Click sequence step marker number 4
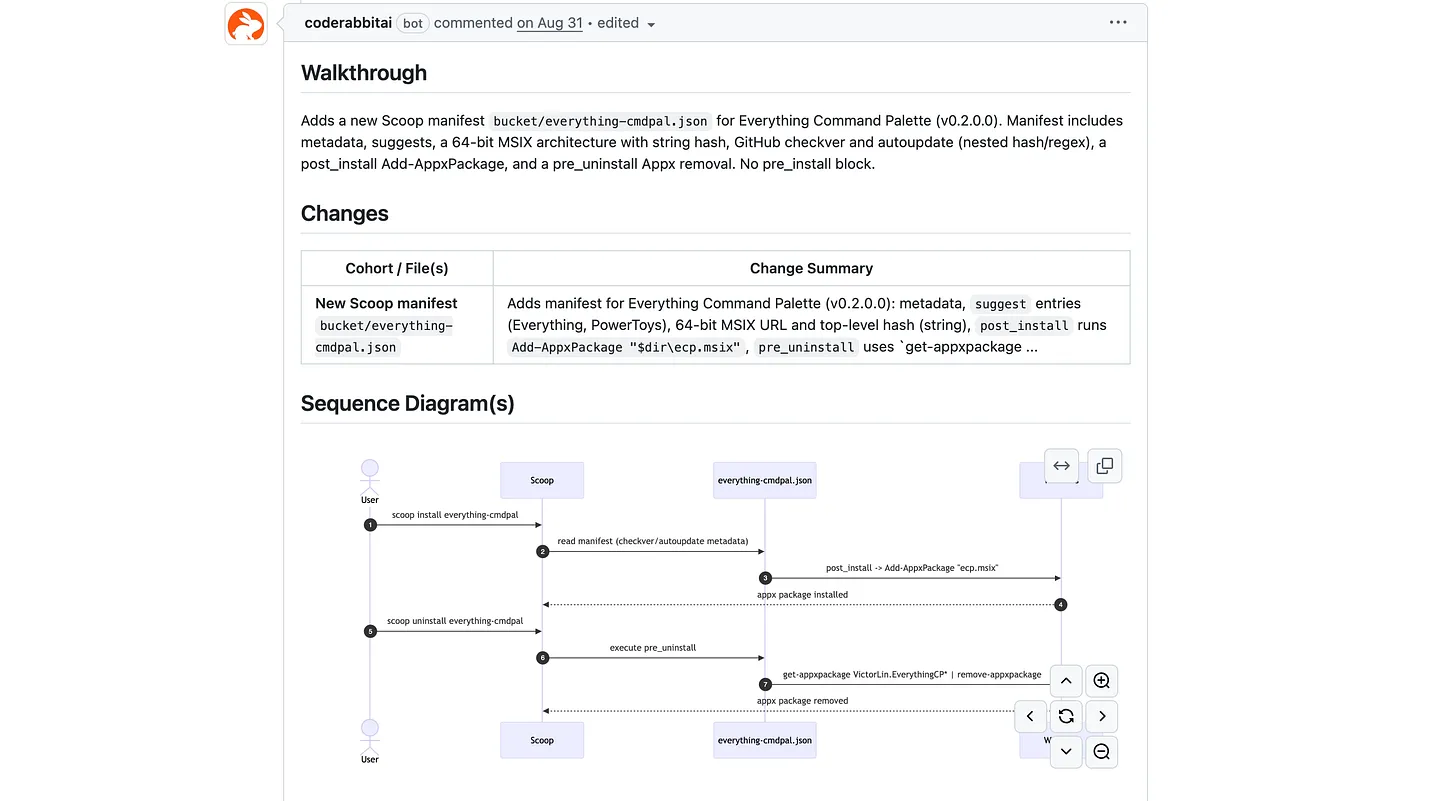Image resolution: width=1456 pixels, height=801 pixels. 1061,604
